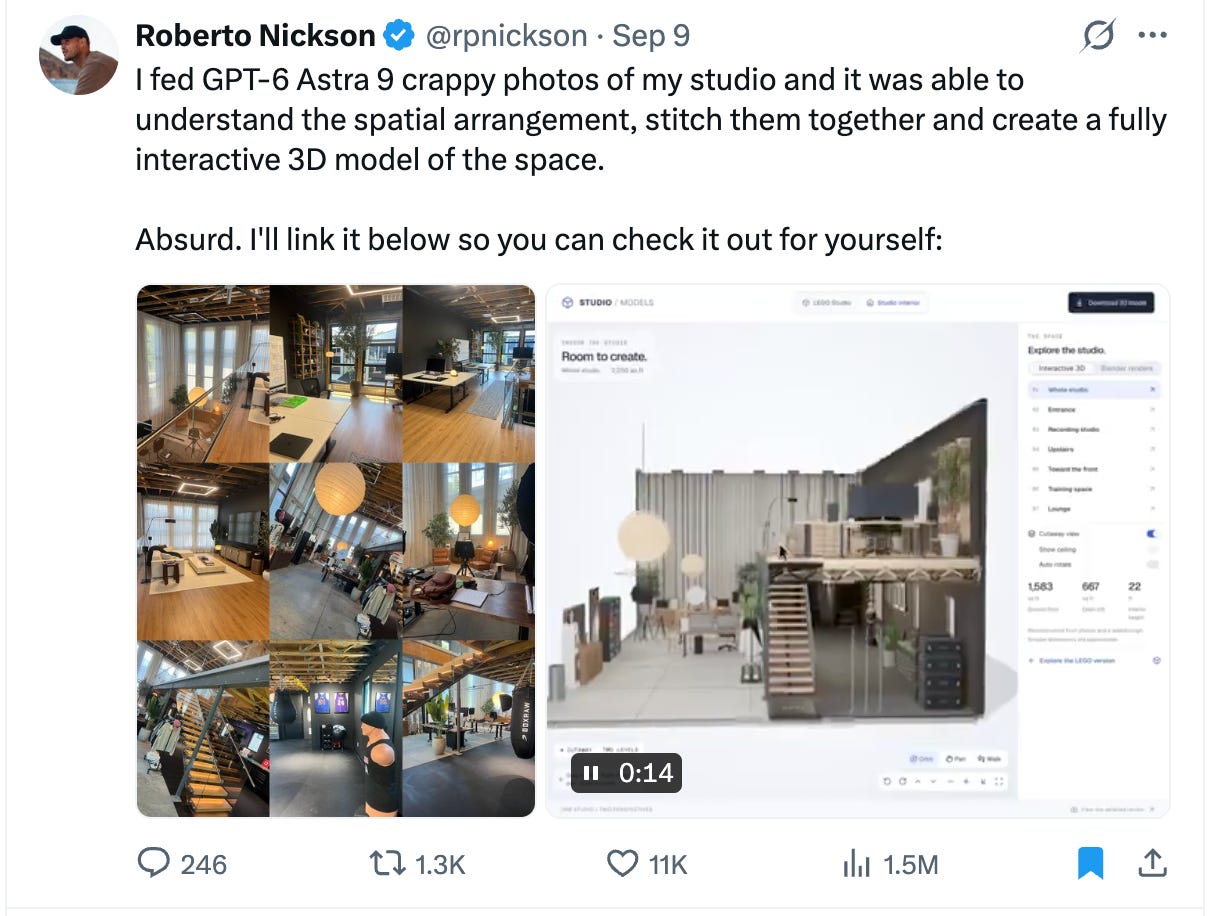Viewport: 1208px width, 916px height.
Task: Expand the Recording studio list entry
Action: click(x=1093, y=429)
